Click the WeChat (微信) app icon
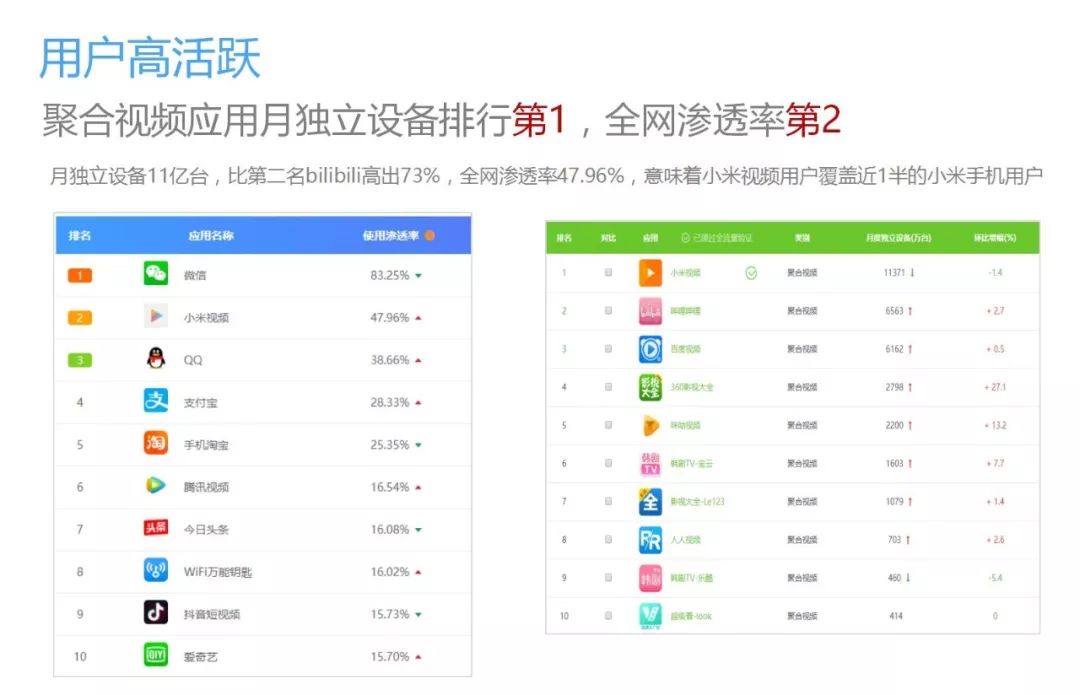This screenshot has width=1080, height=695. (x=155, y=274)
